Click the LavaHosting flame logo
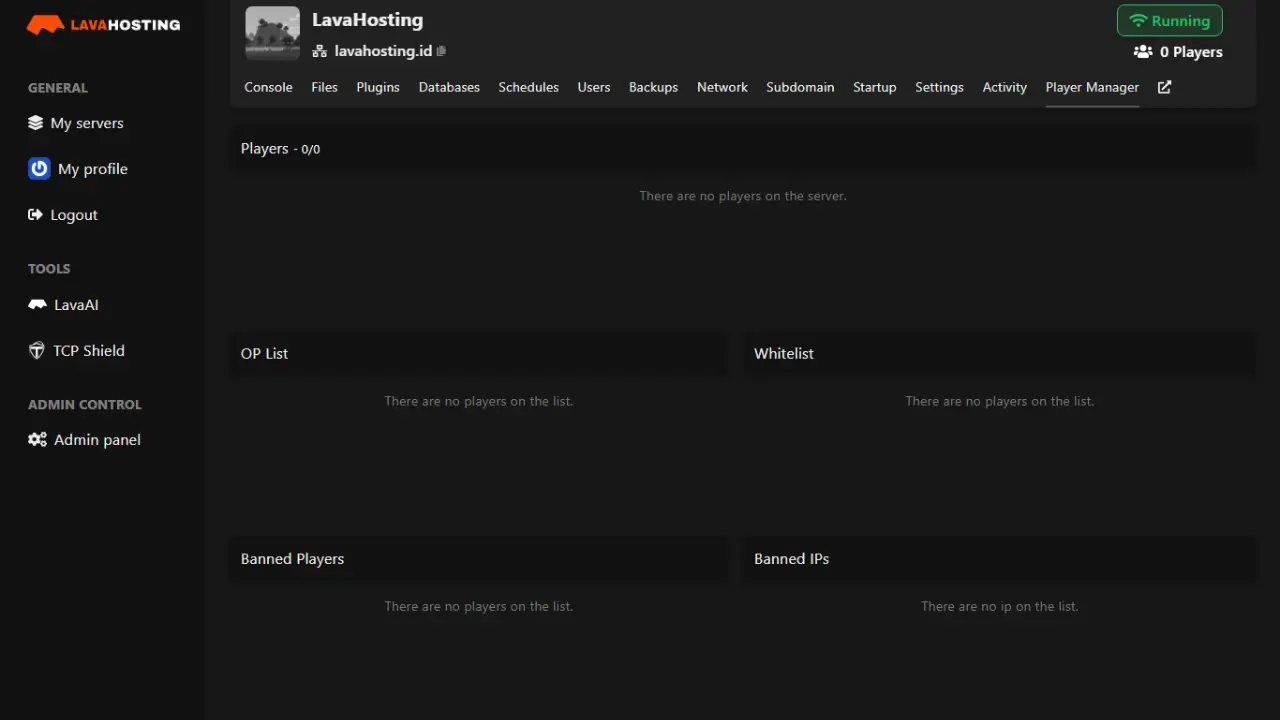The image size is (1280, 720). point(44,23)
